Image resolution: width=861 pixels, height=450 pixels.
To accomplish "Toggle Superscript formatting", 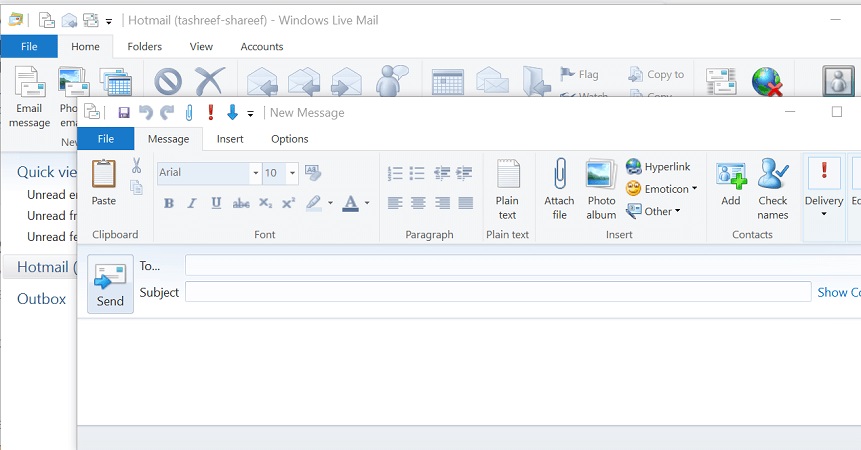I will 288,203.
